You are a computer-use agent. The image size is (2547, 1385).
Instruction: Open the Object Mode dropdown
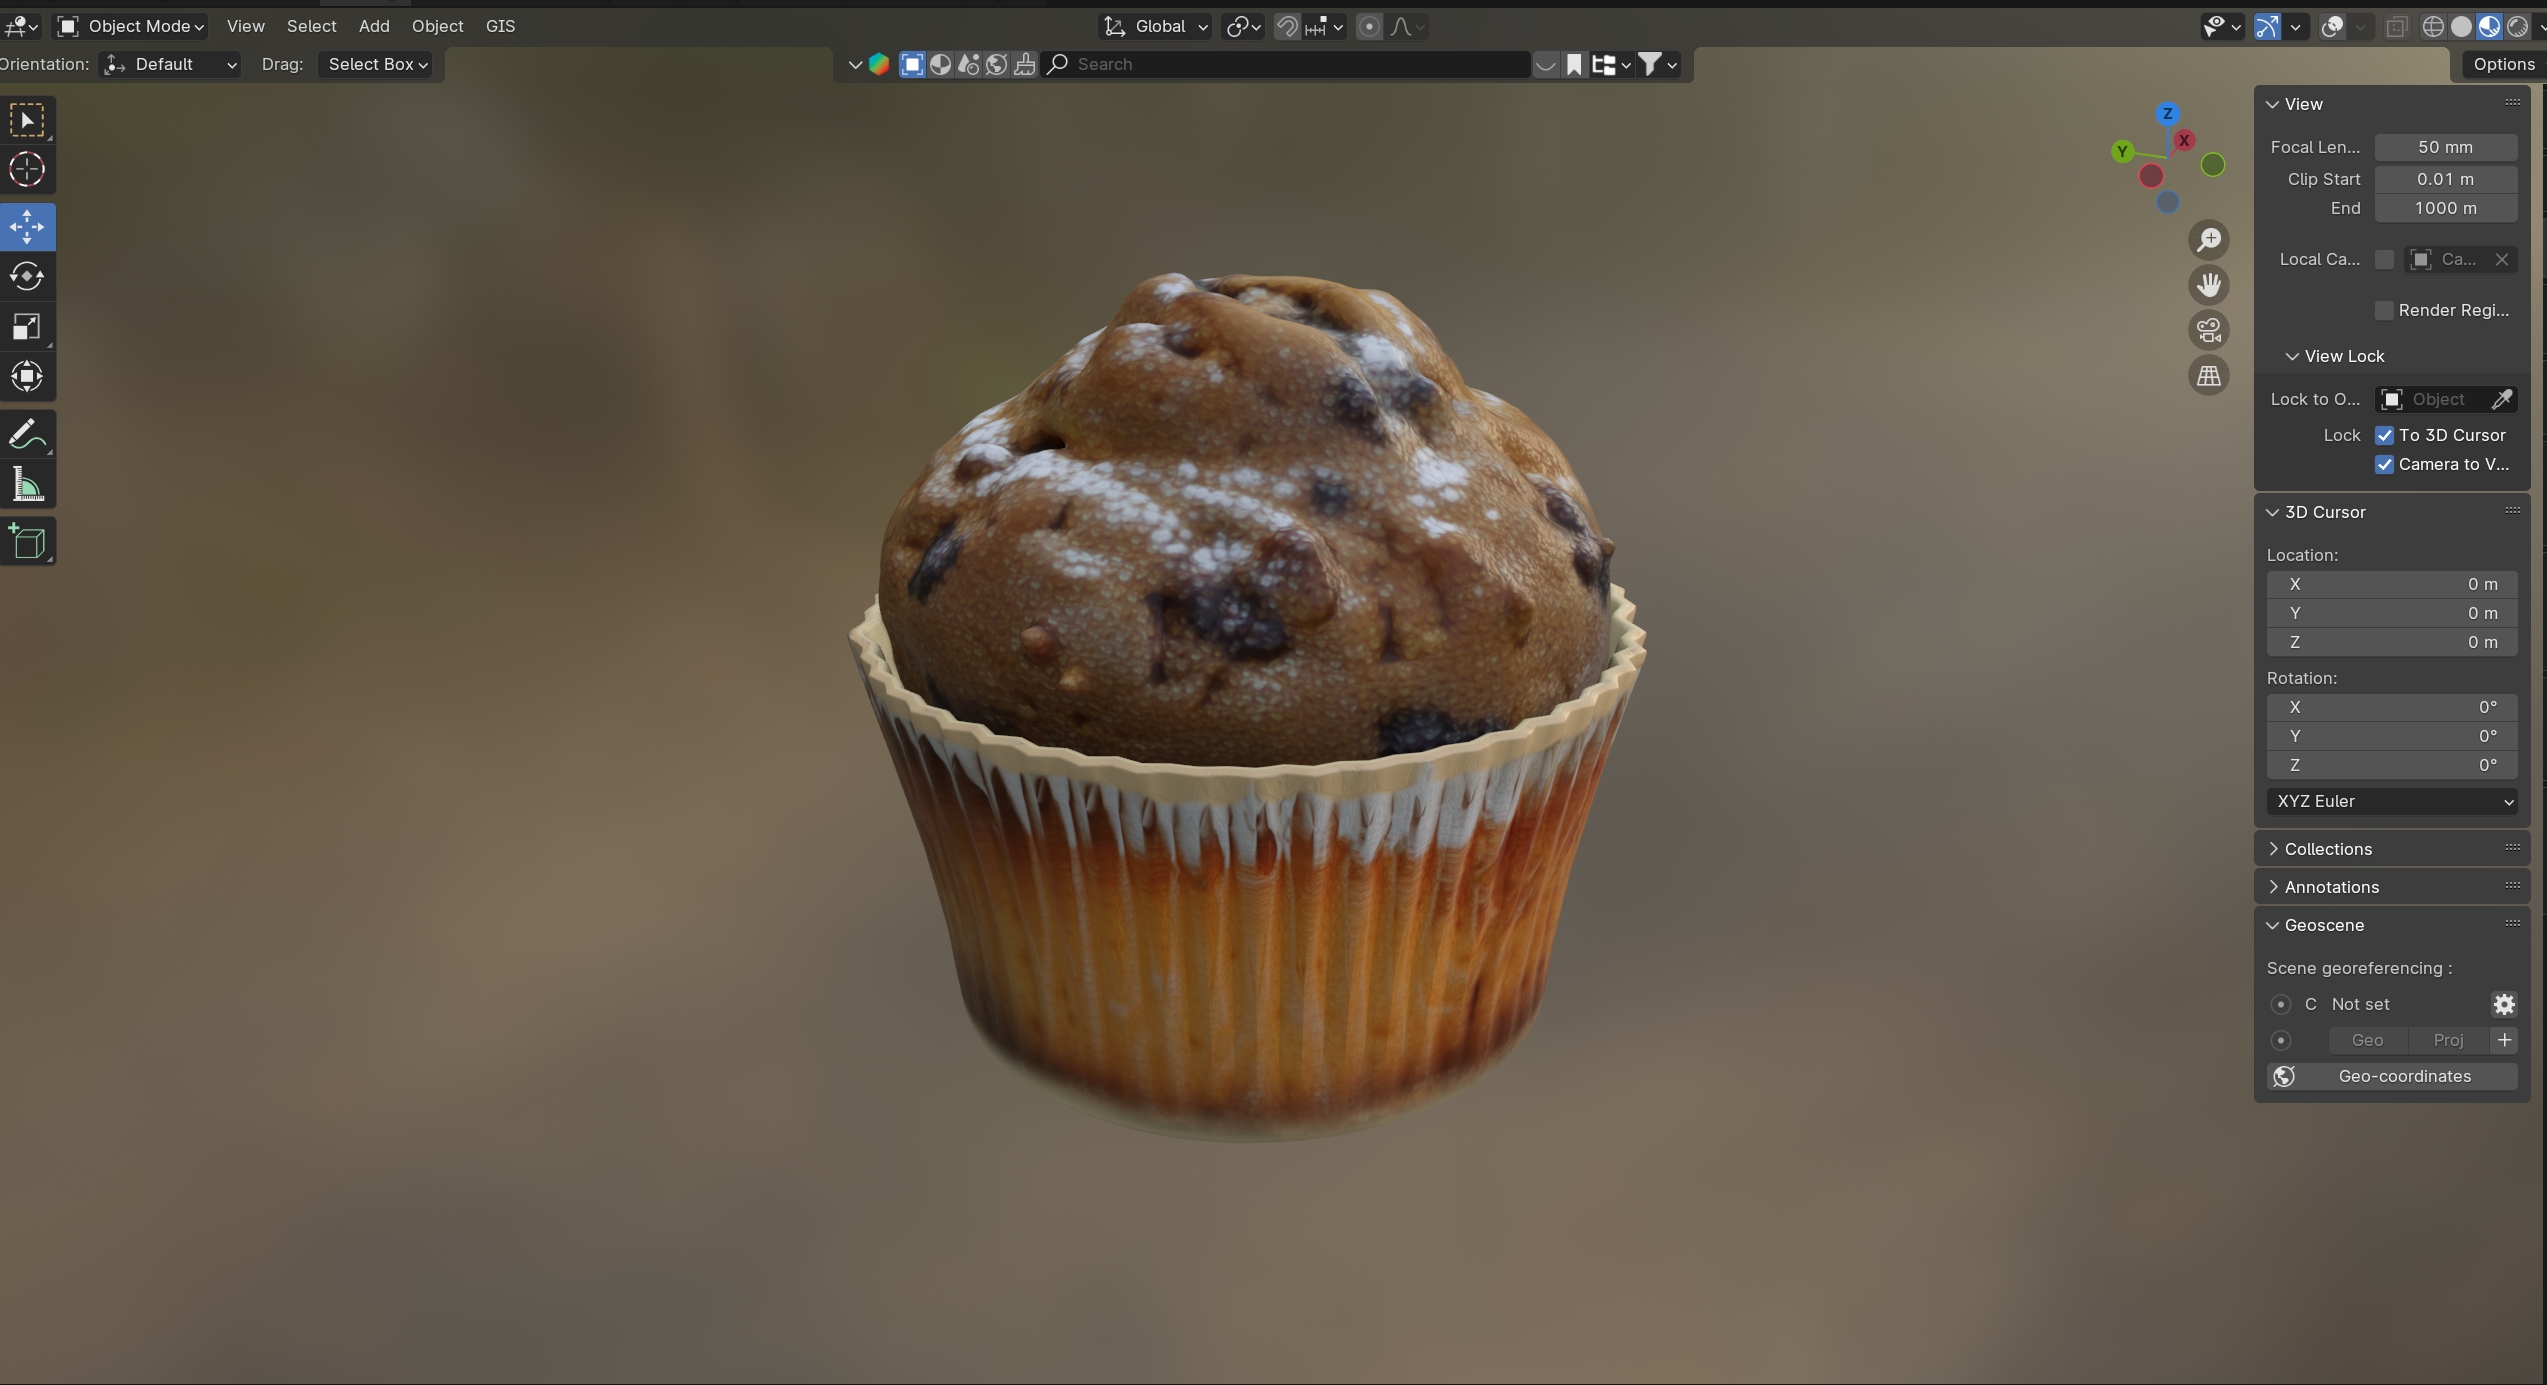point(131,26)
